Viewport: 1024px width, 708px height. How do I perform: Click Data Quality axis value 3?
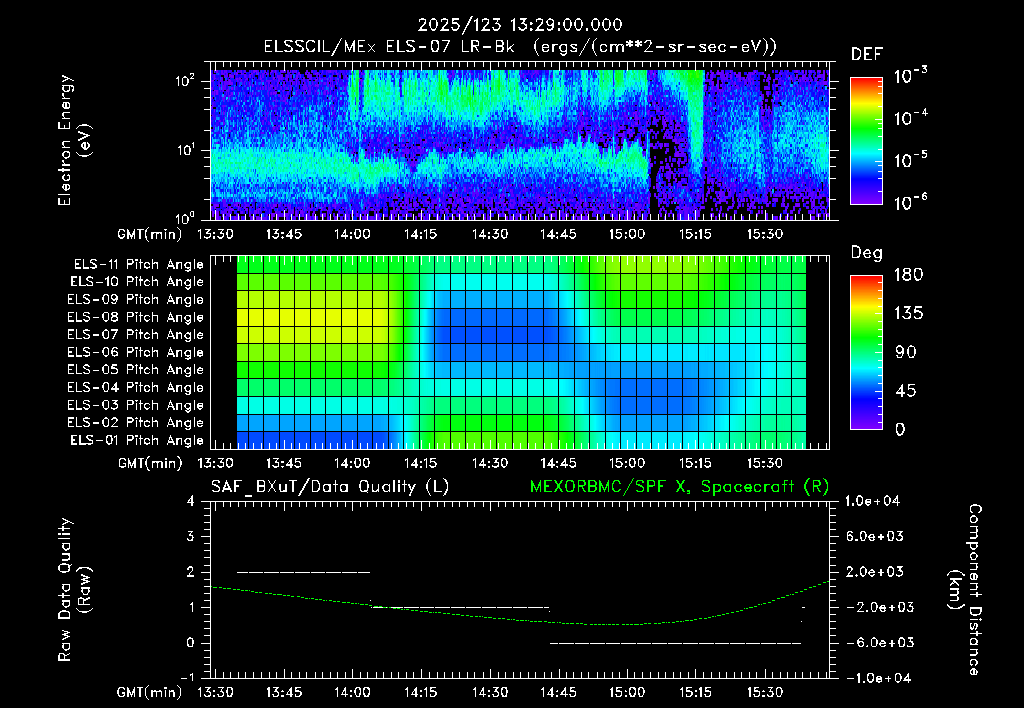191,537
